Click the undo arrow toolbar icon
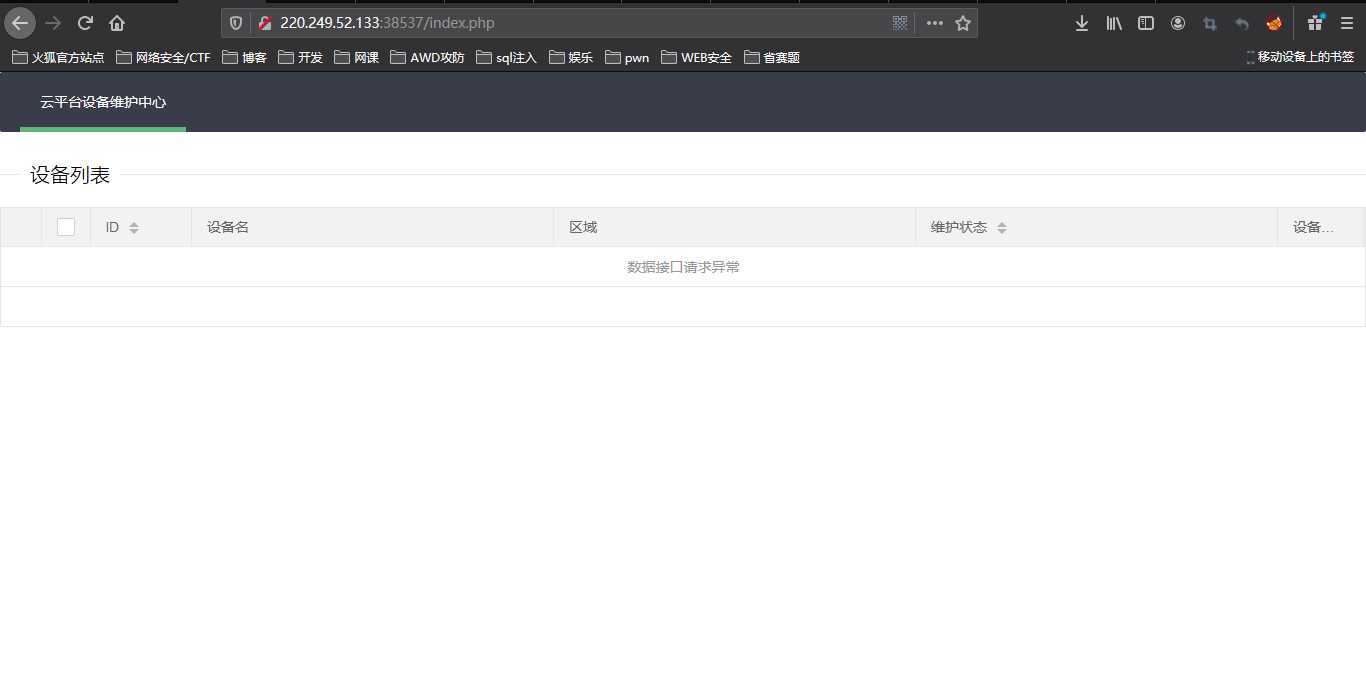 click(1242, 23)
